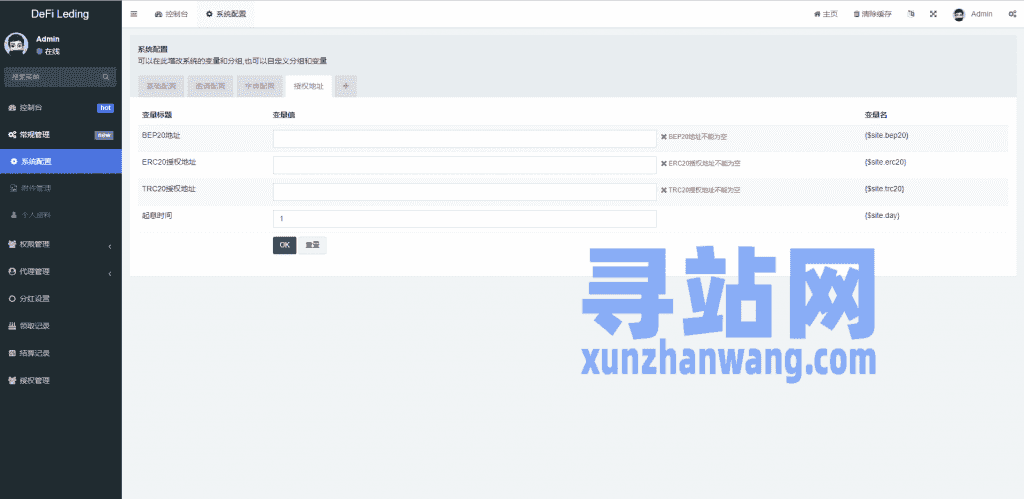The height and width of the screenshot is (499, 1024).
Task: Expand 权限管理 chevron in sidebar
Action: 110,246
